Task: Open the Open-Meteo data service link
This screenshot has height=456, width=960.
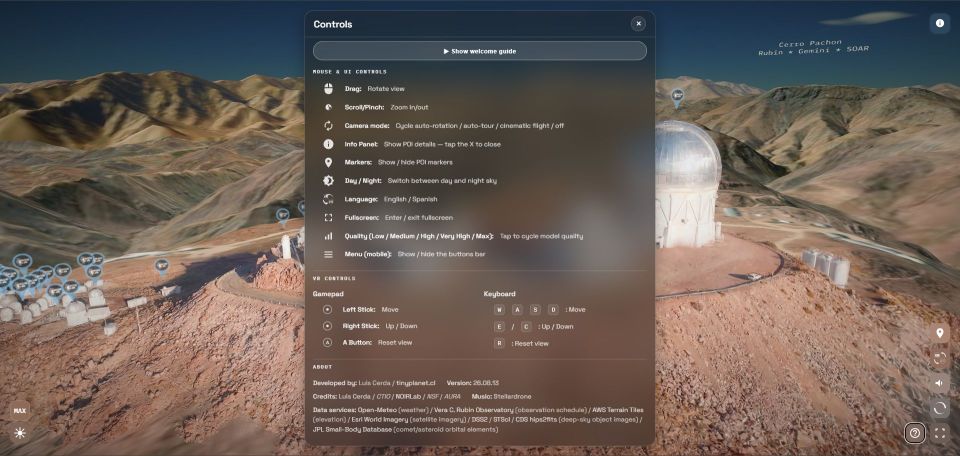Action: tap(377, 409)
